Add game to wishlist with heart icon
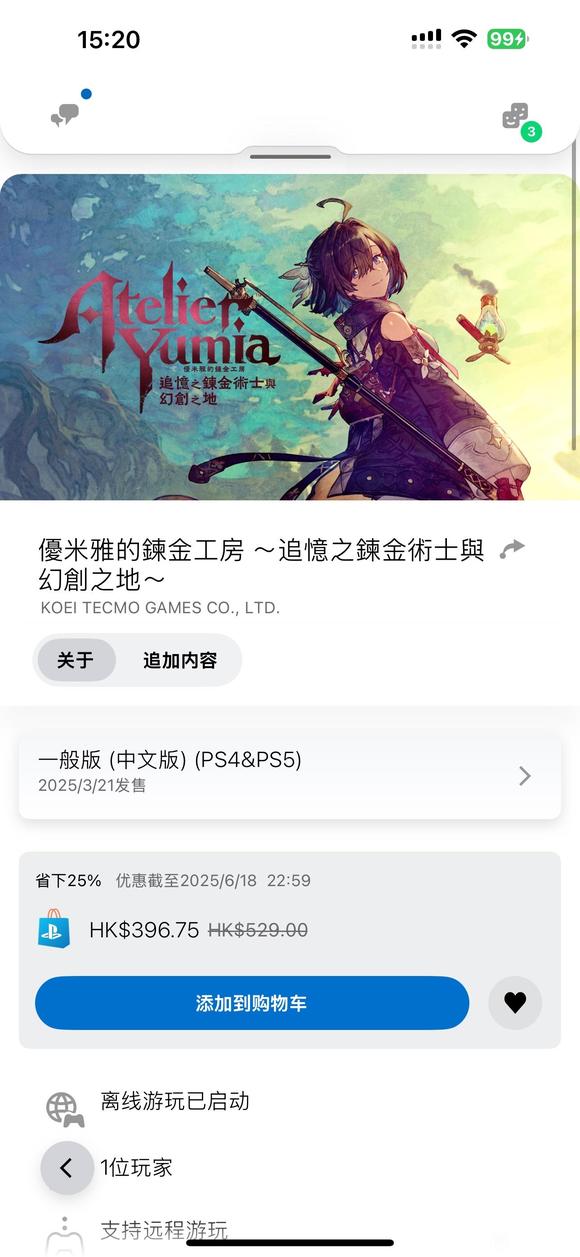 (x=515, y=1003)
